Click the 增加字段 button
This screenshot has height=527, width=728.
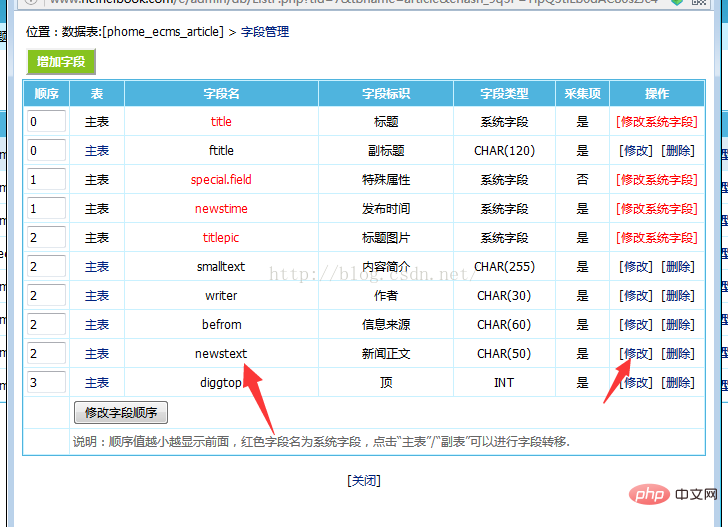coord(61,62)
